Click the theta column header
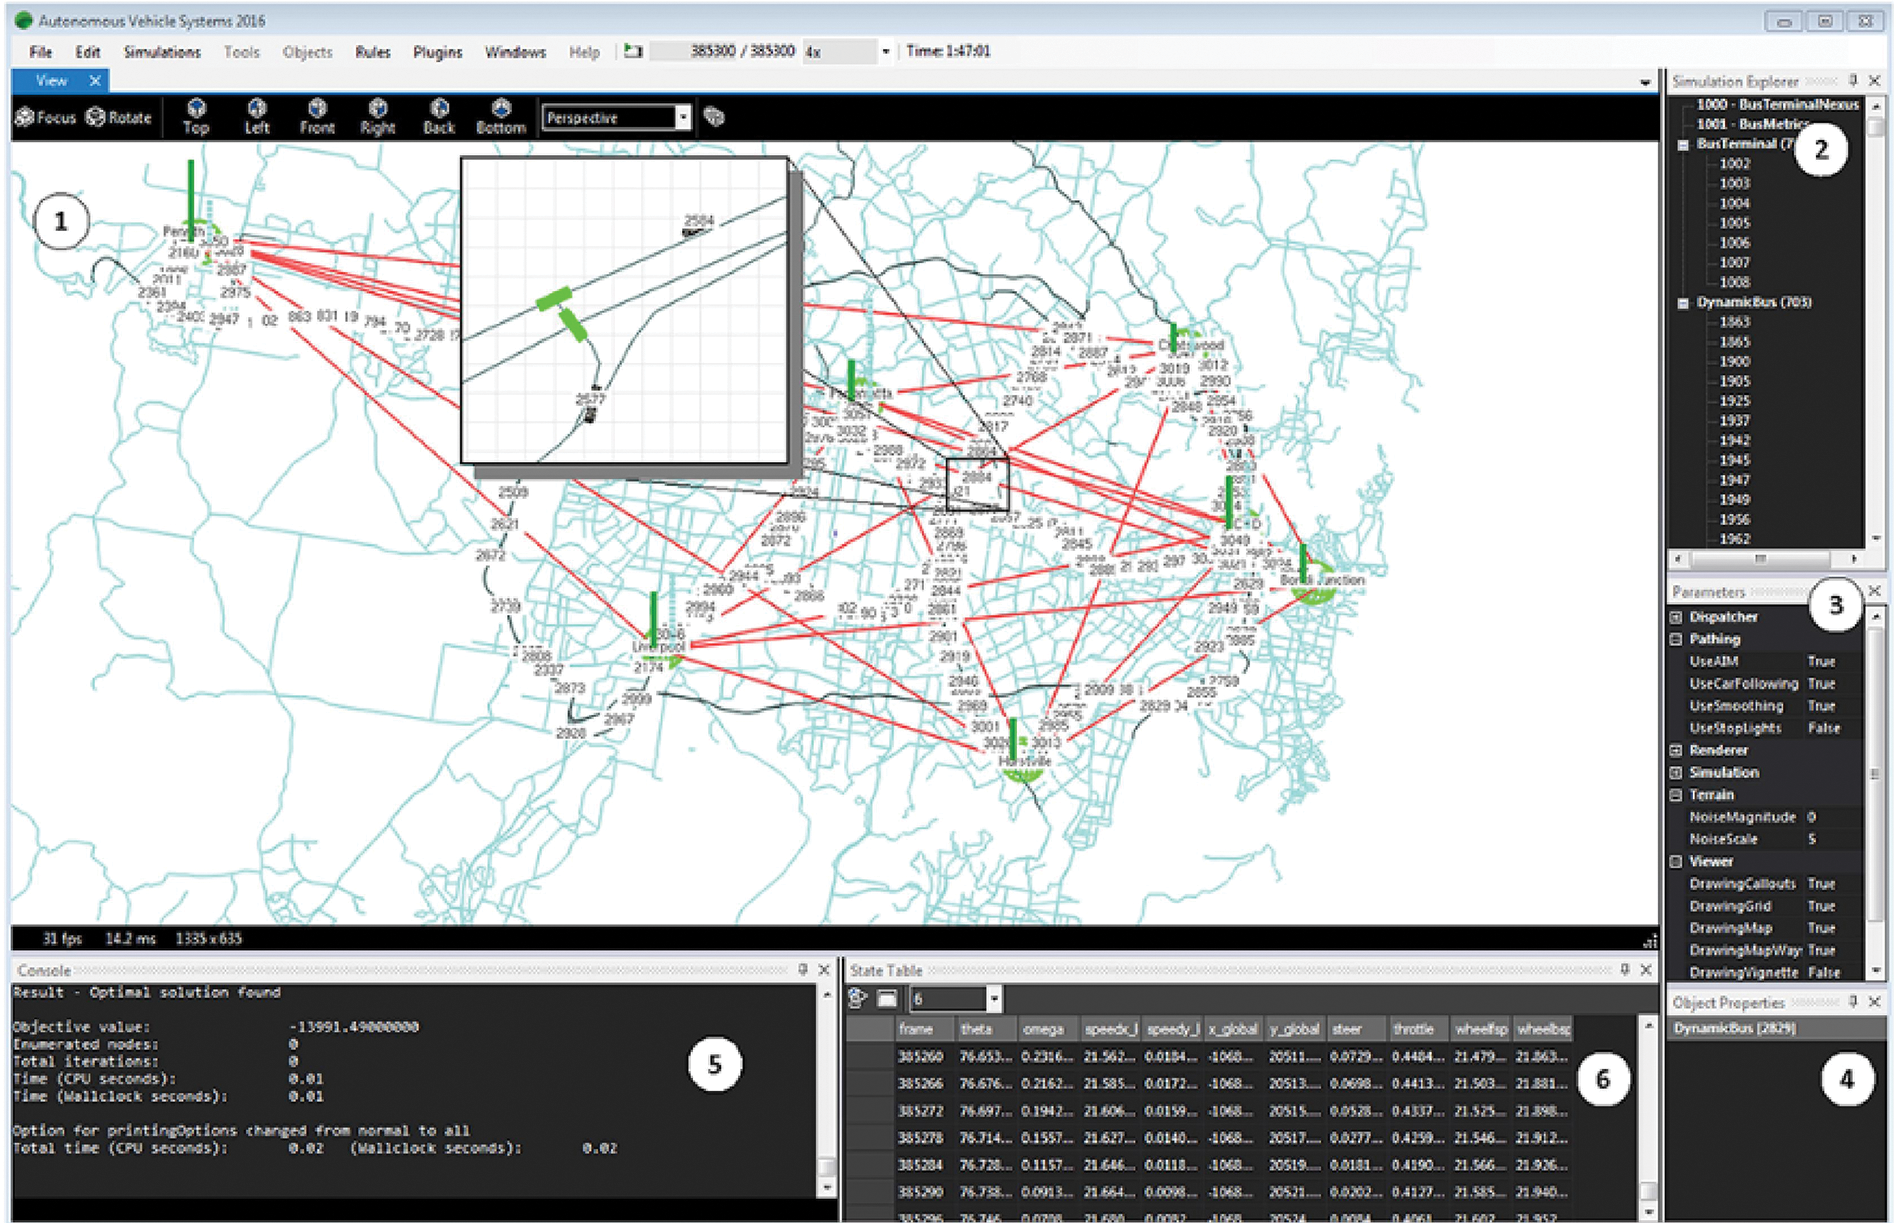This screenshot has width=1900, height=1223. pyautogui.click(x=976, y=1029)
